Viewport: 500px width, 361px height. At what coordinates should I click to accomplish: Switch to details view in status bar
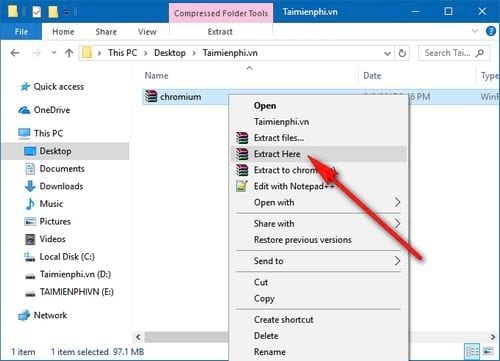click(x=472, y=351)
